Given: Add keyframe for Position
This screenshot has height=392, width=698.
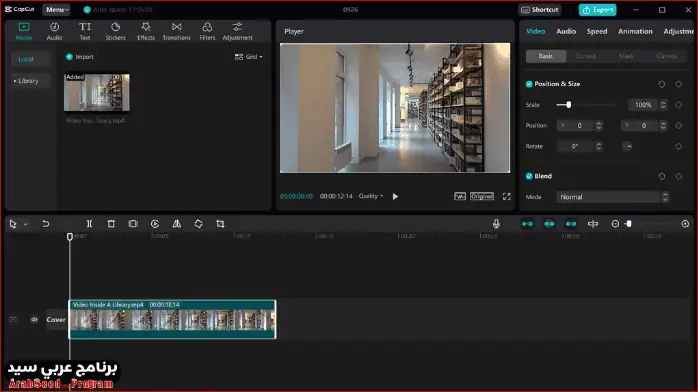Looking at the screenshot, I should [678, 126].
